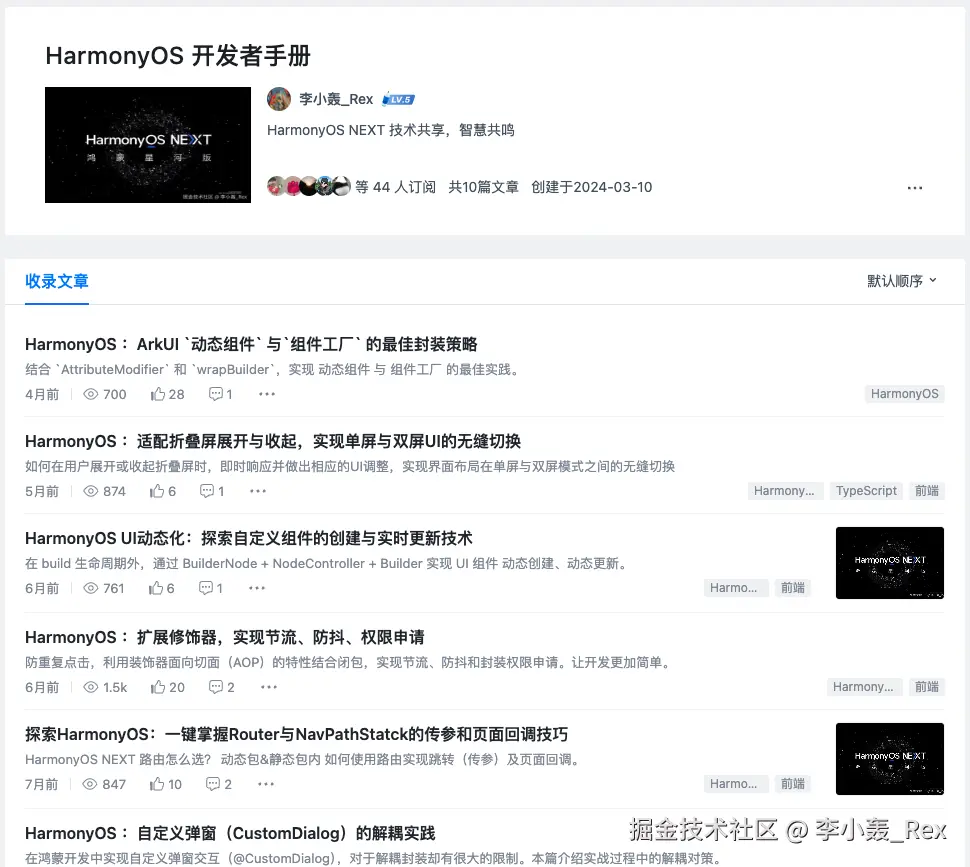
Task: Click 前端 tag on 折叠屏 article
Action: point(927,491)
